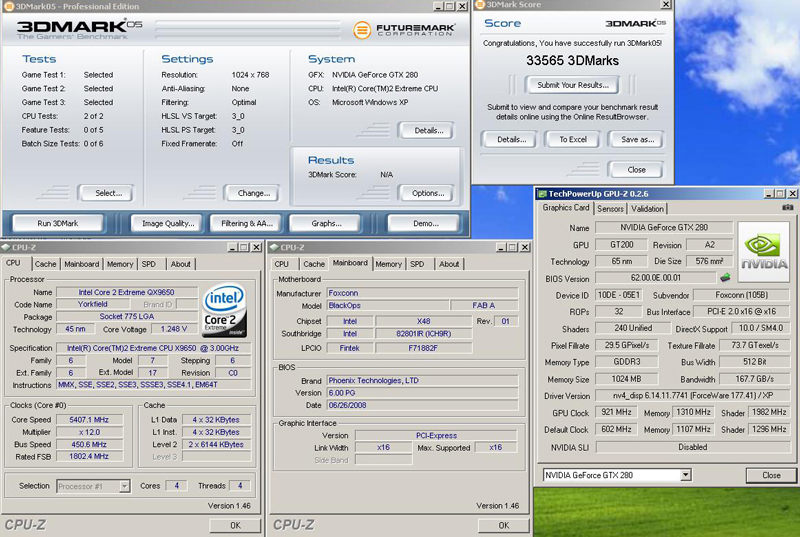This screenshot has width=800, height=537.
Task: Click the left CPU-Z window title icon
Action: [x=6, y=247]
